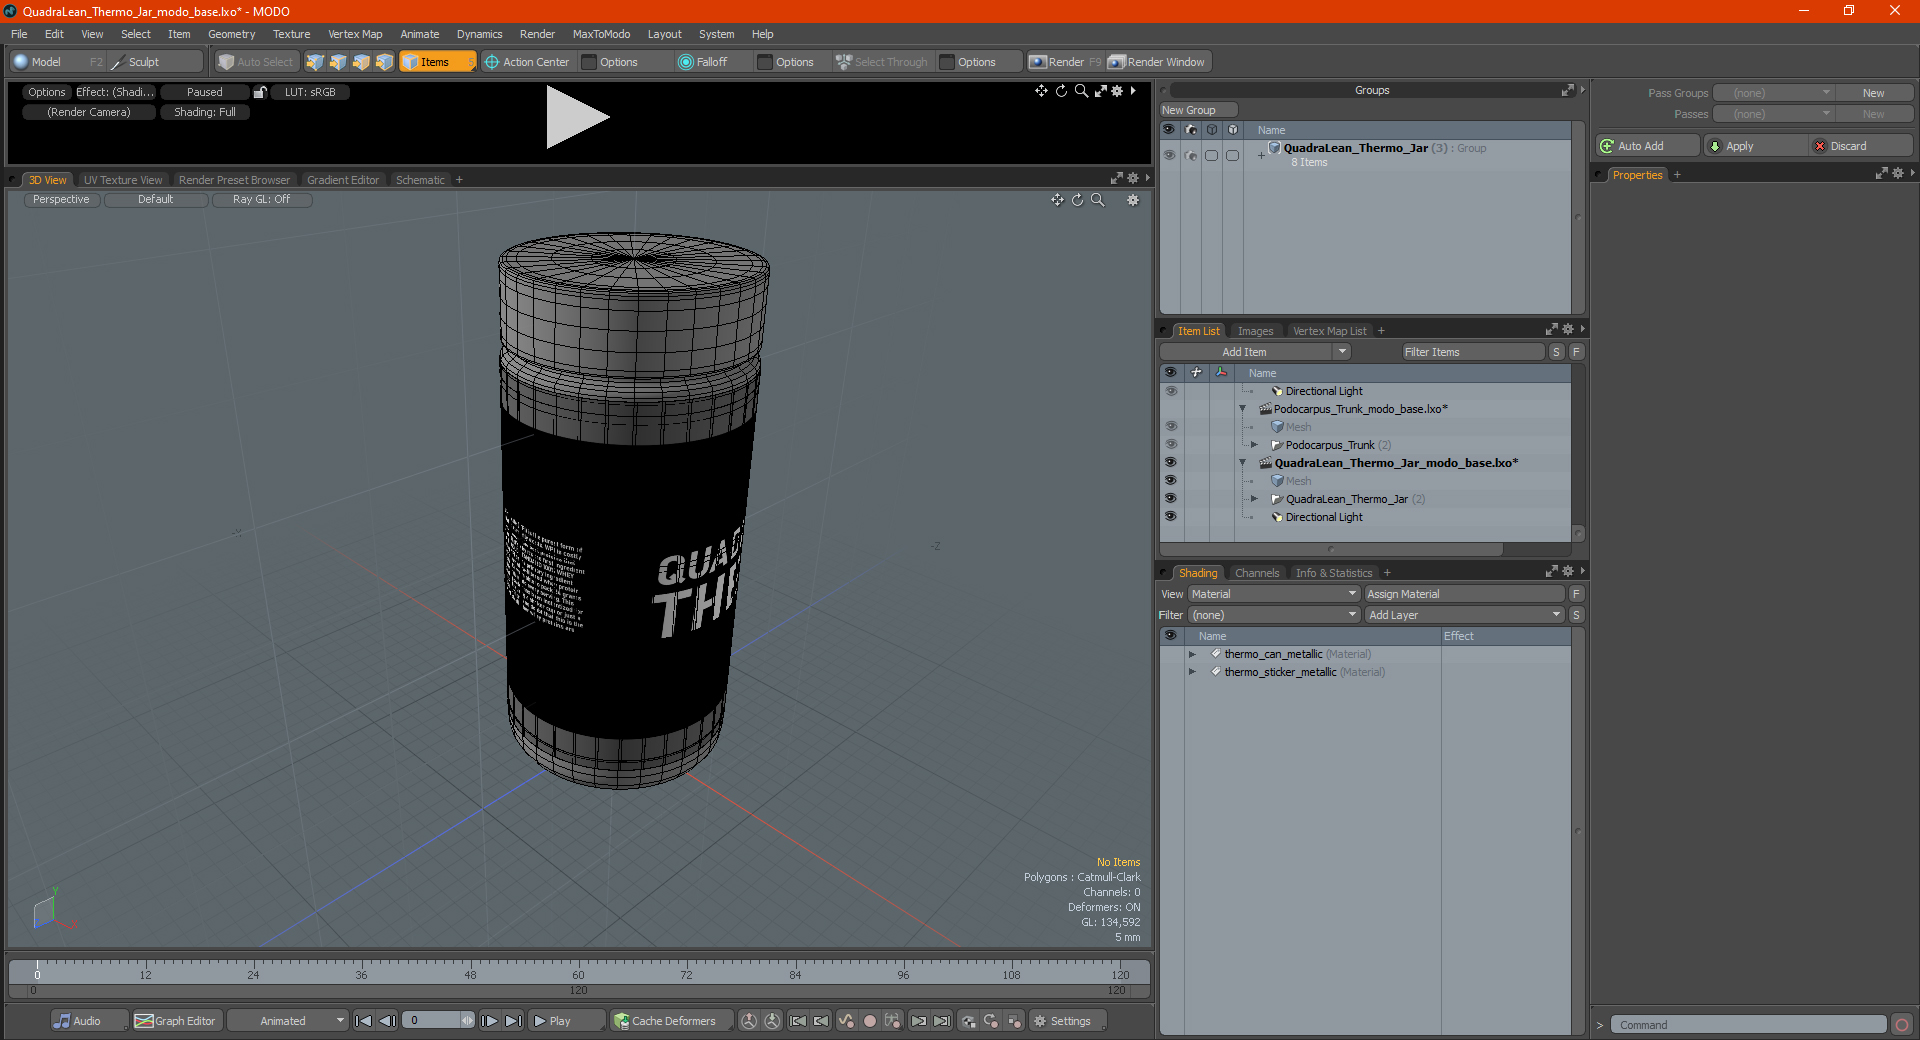Switch to Channels tab
This screenshot has height=1040, width=1920.
tap(1257, 573)
